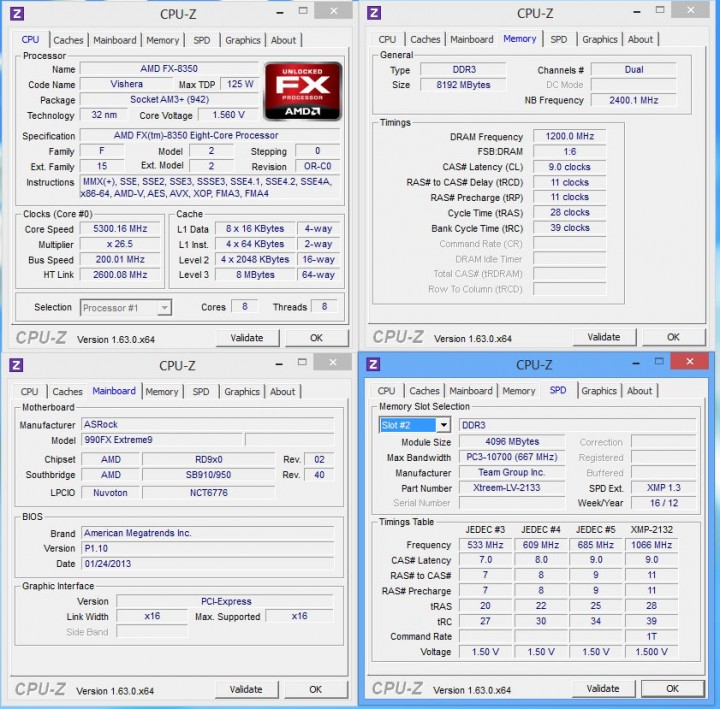
Task: Click the CPU-Z logo icon in SPD window
Action: pyautogui.click(x=373, y=364)
